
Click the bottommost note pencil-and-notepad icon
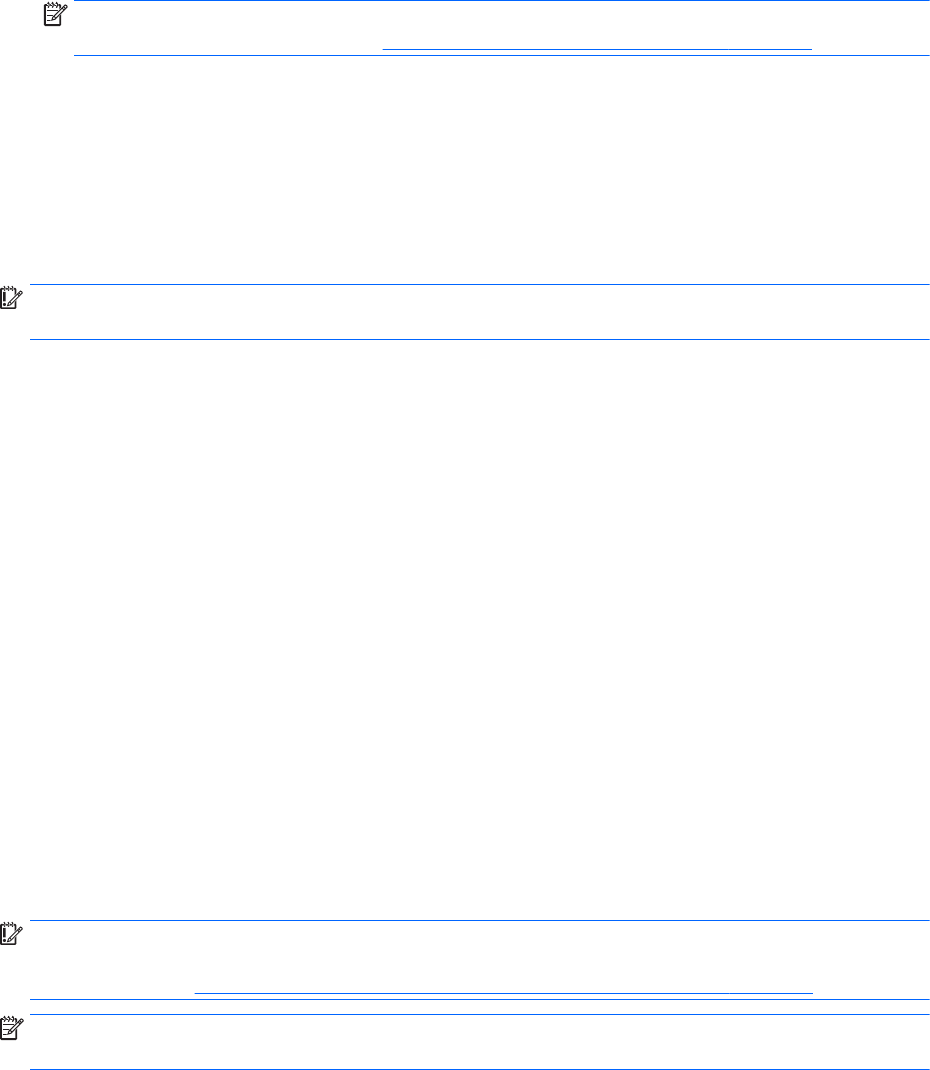click(11, 1028)
